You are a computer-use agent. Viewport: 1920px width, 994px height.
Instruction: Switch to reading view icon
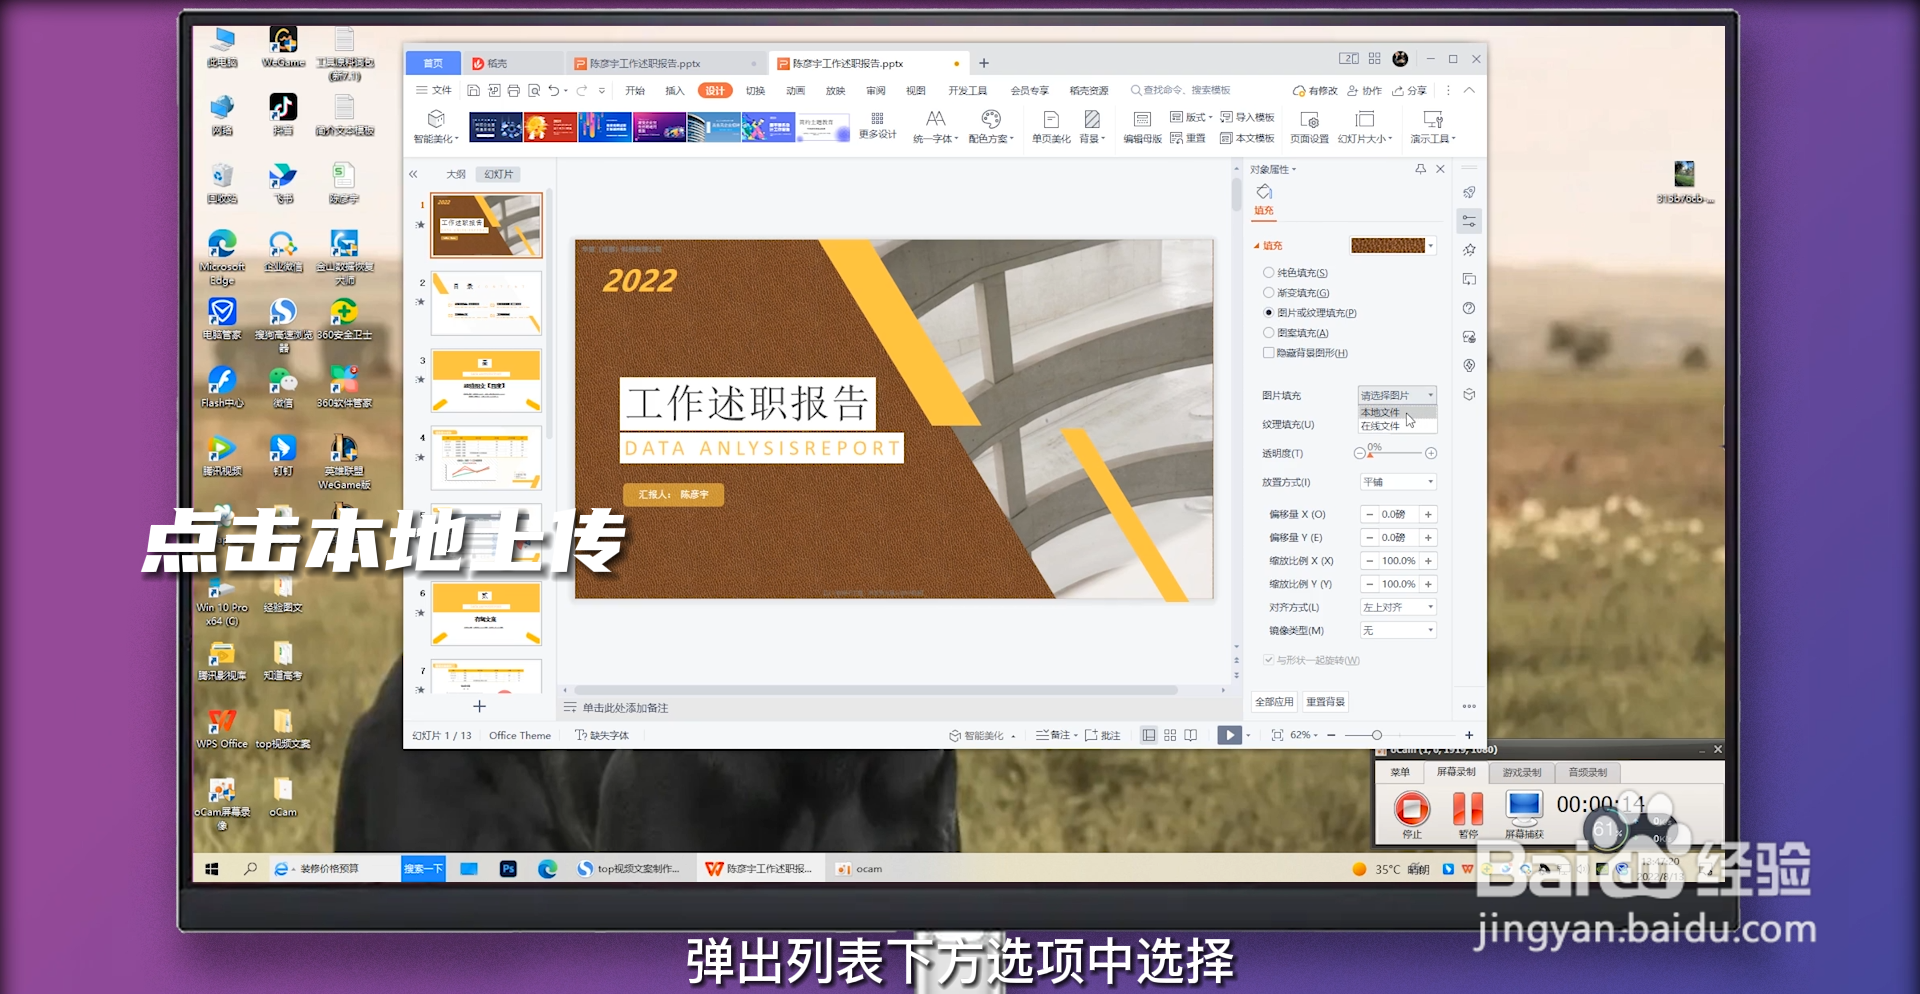pyautogui.click(x=1191, y=735)
